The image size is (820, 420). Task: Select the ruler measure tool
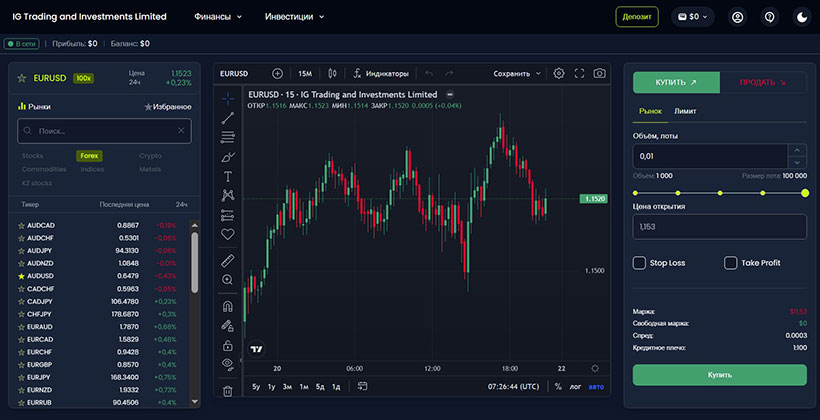coord(228,260)
